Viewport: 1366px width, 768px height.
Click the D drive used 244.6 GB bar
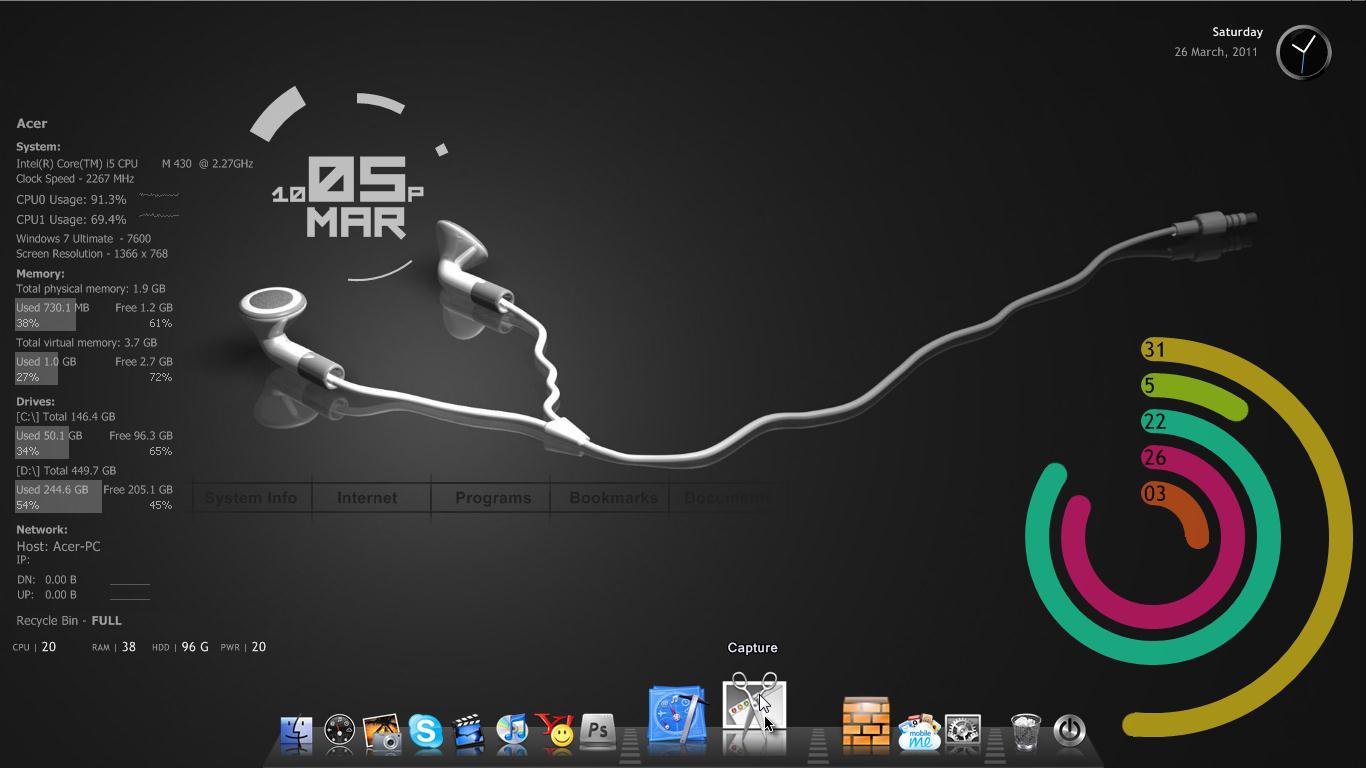pos(58,497)
